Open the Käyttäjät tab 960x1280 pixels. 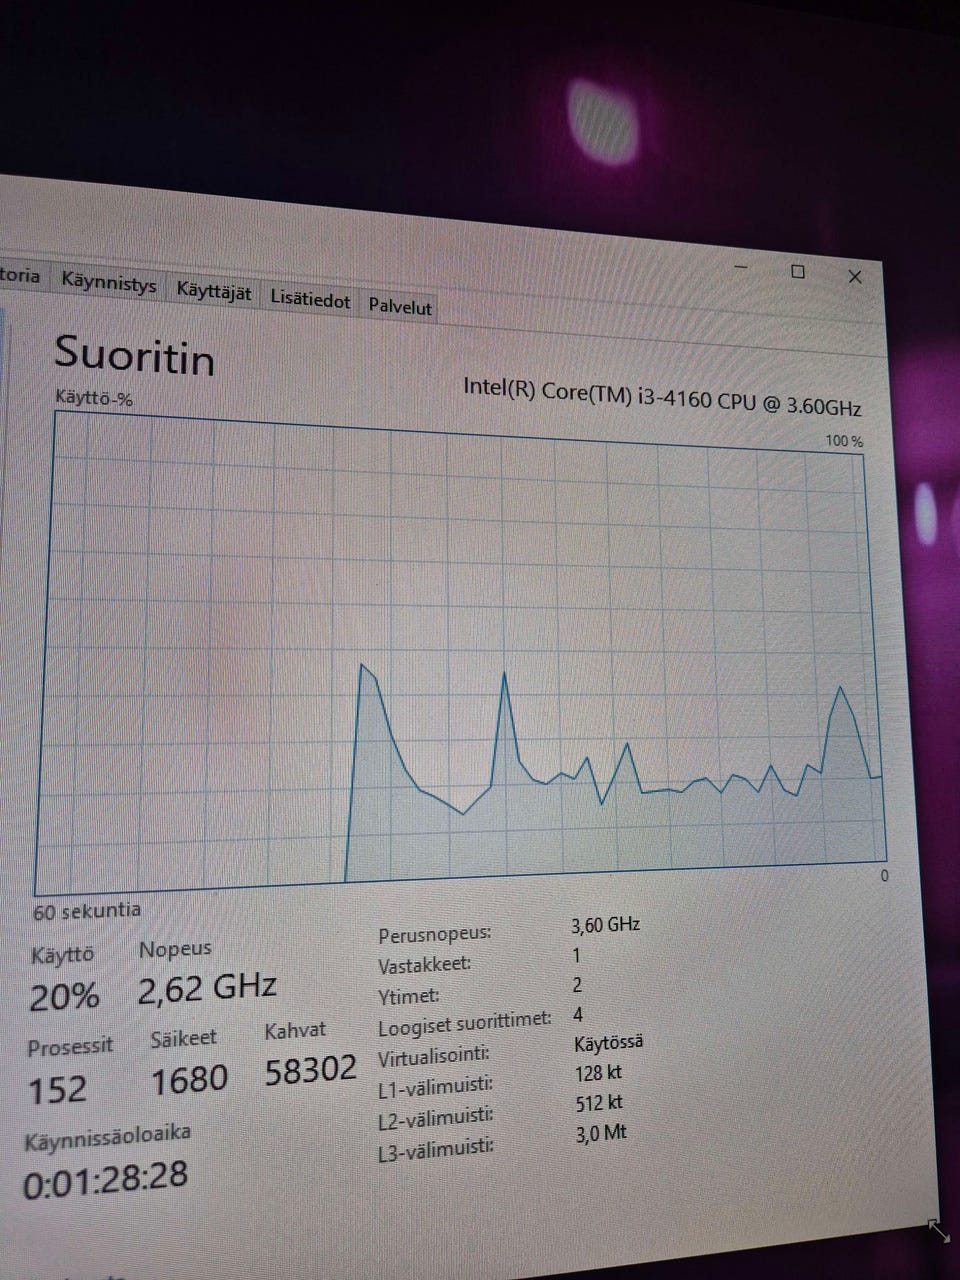click(214, 292)
